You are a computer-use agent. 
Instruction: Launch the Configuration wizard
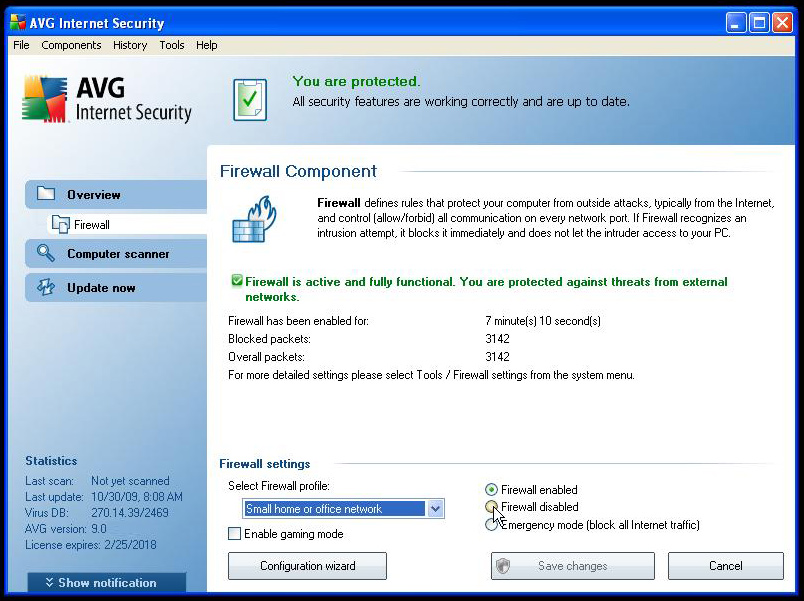(307, 566)
